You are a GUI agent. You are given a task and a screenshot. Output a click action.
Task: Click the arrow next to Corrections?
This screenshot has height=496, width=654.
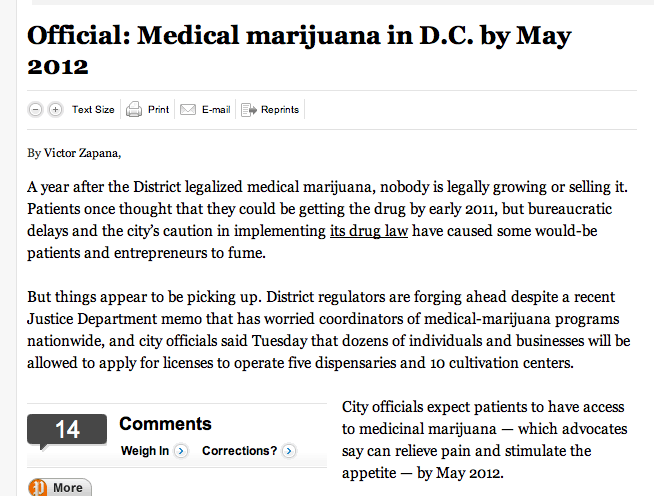pos(289,451)
